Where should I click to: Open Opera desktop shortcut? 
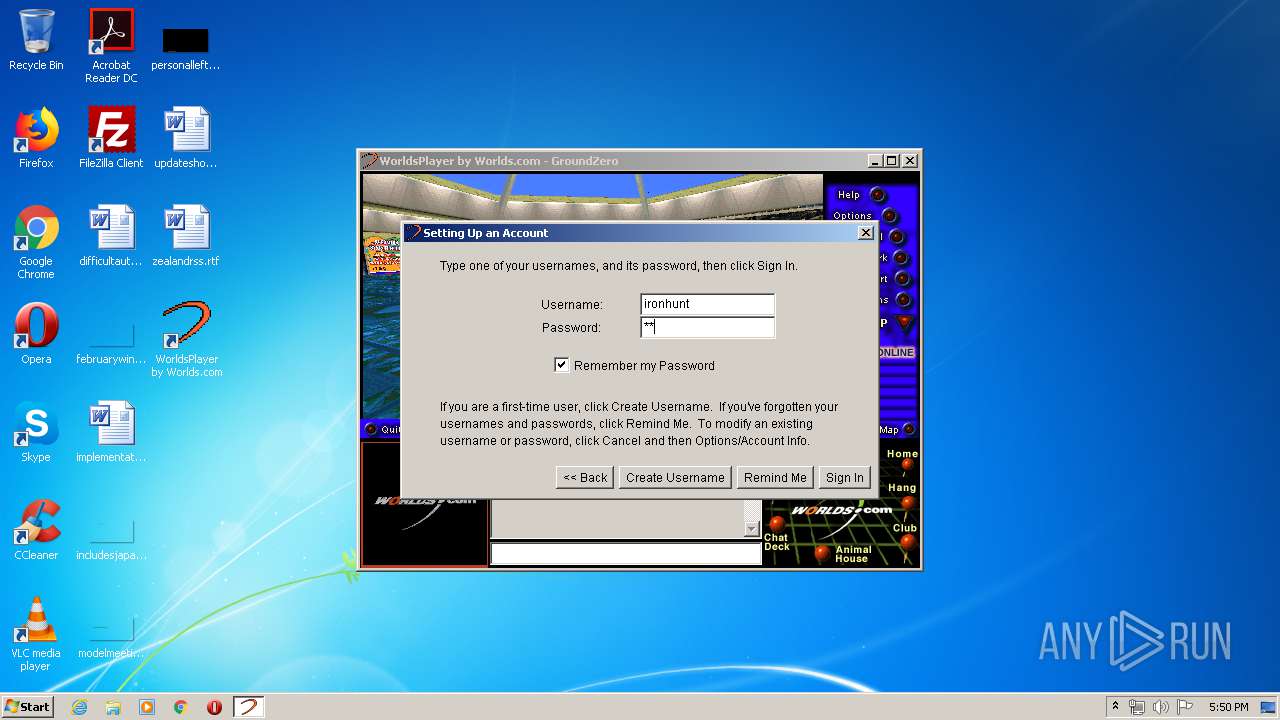[36, 334]
